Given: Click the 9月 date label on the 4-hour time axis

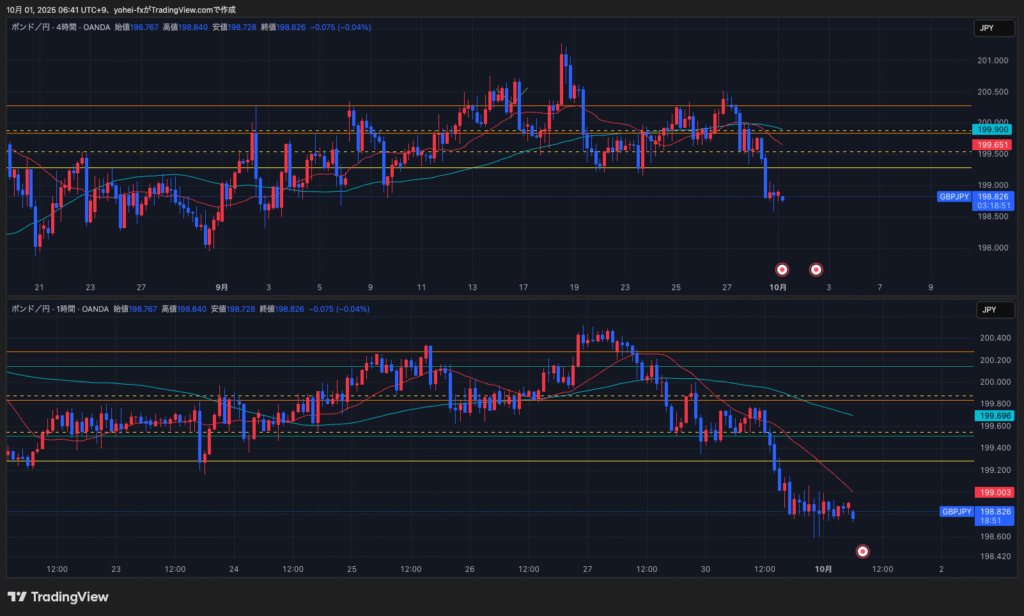Looking at the screenshot, I should click(x=221, y=287).
